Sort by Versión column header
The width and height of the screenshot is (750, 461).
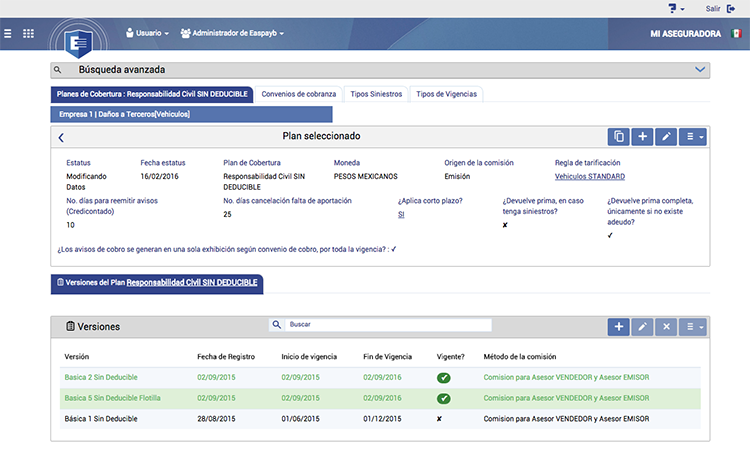tap(77, 357)
